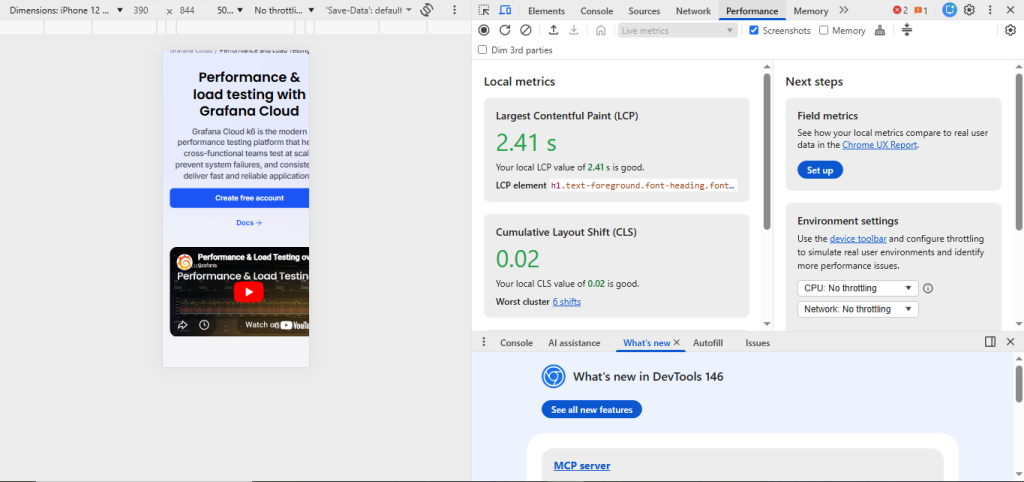Open the CPU: No throttling dropdown
This screenshot has height=482, width=1024.
[857, 288]
